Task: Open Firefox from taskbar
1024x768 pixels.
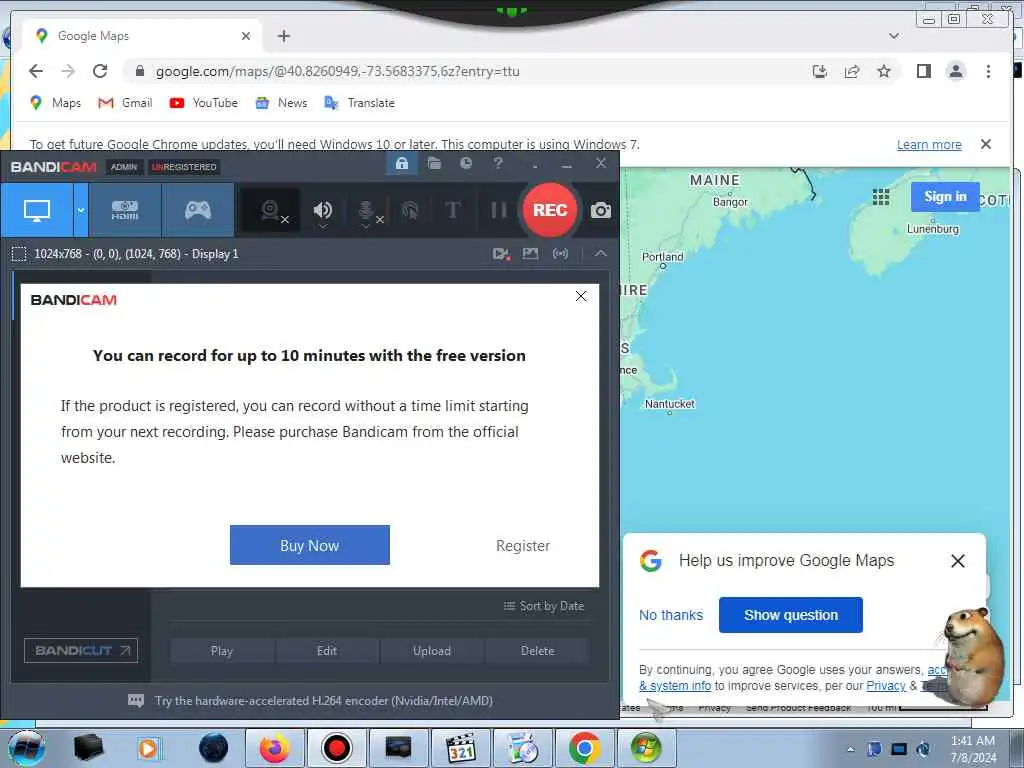Action: [x=274, y=748]
